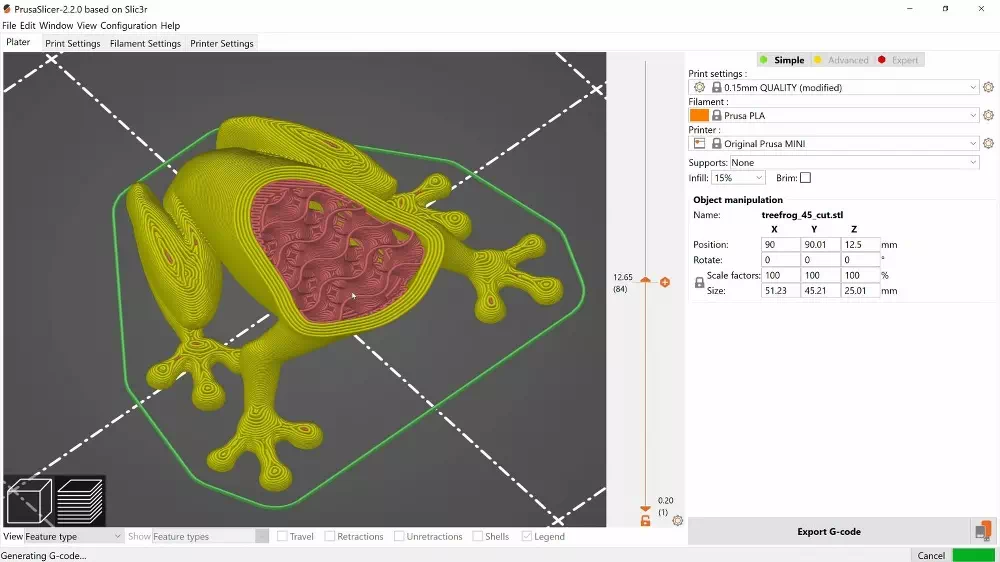Click the Export G-code button
The height and width of the screenshot is (562, 1000).
click(828, 531)
